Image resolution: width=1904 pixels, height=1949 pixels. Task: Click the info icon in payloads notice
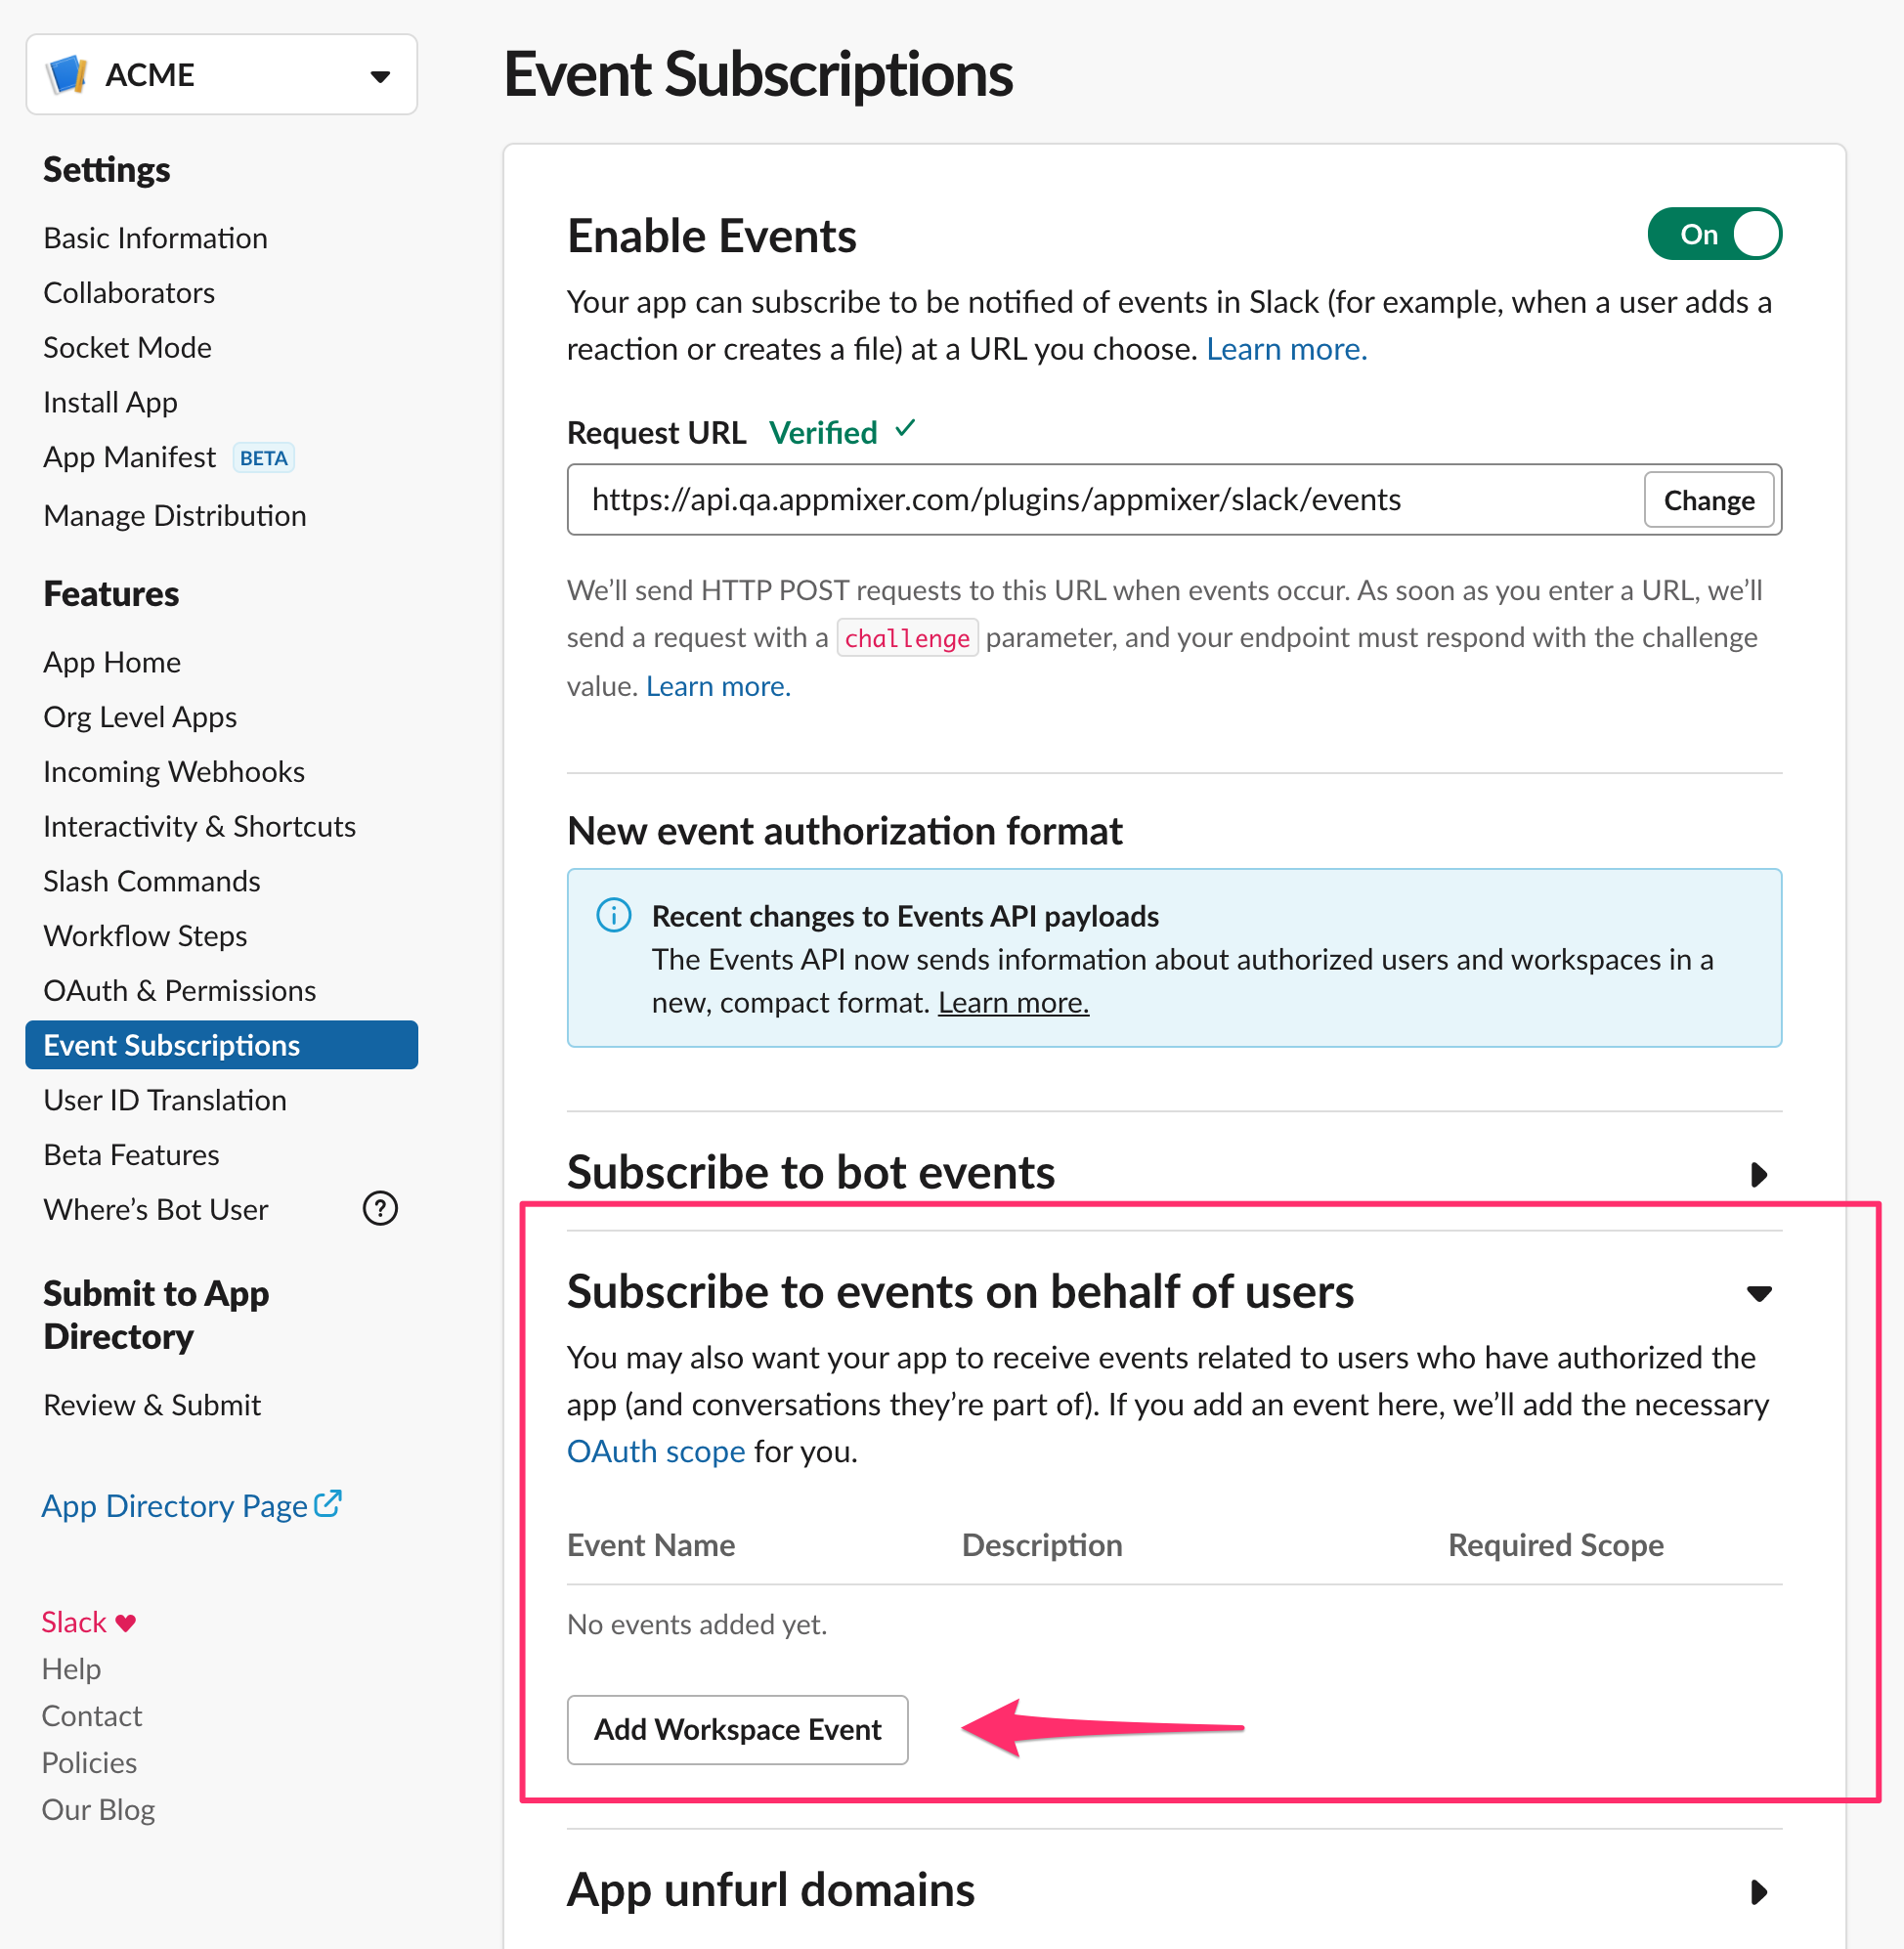614,916
